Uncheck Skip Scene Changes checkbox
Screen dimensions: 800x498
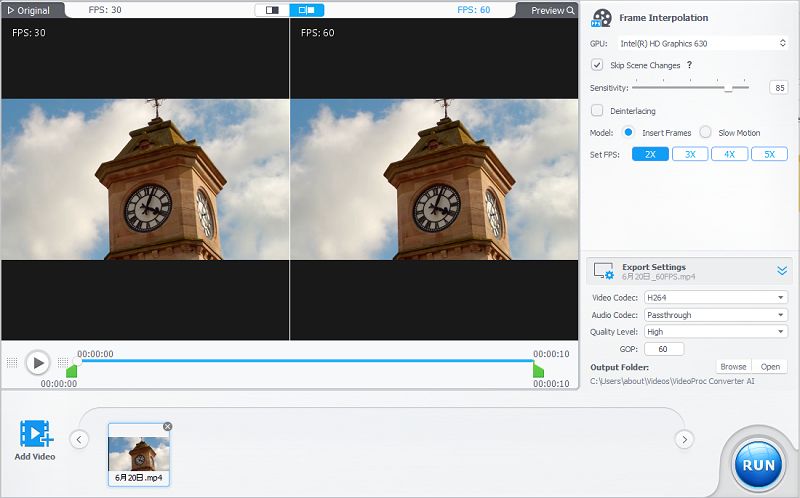(597, 65)
